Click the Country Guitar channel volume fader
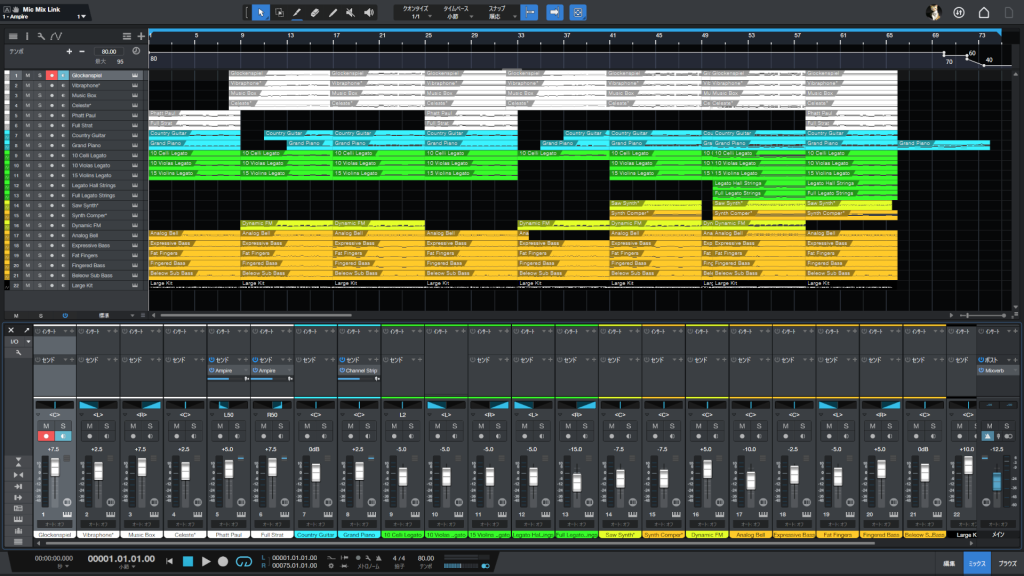 (316, 473)
